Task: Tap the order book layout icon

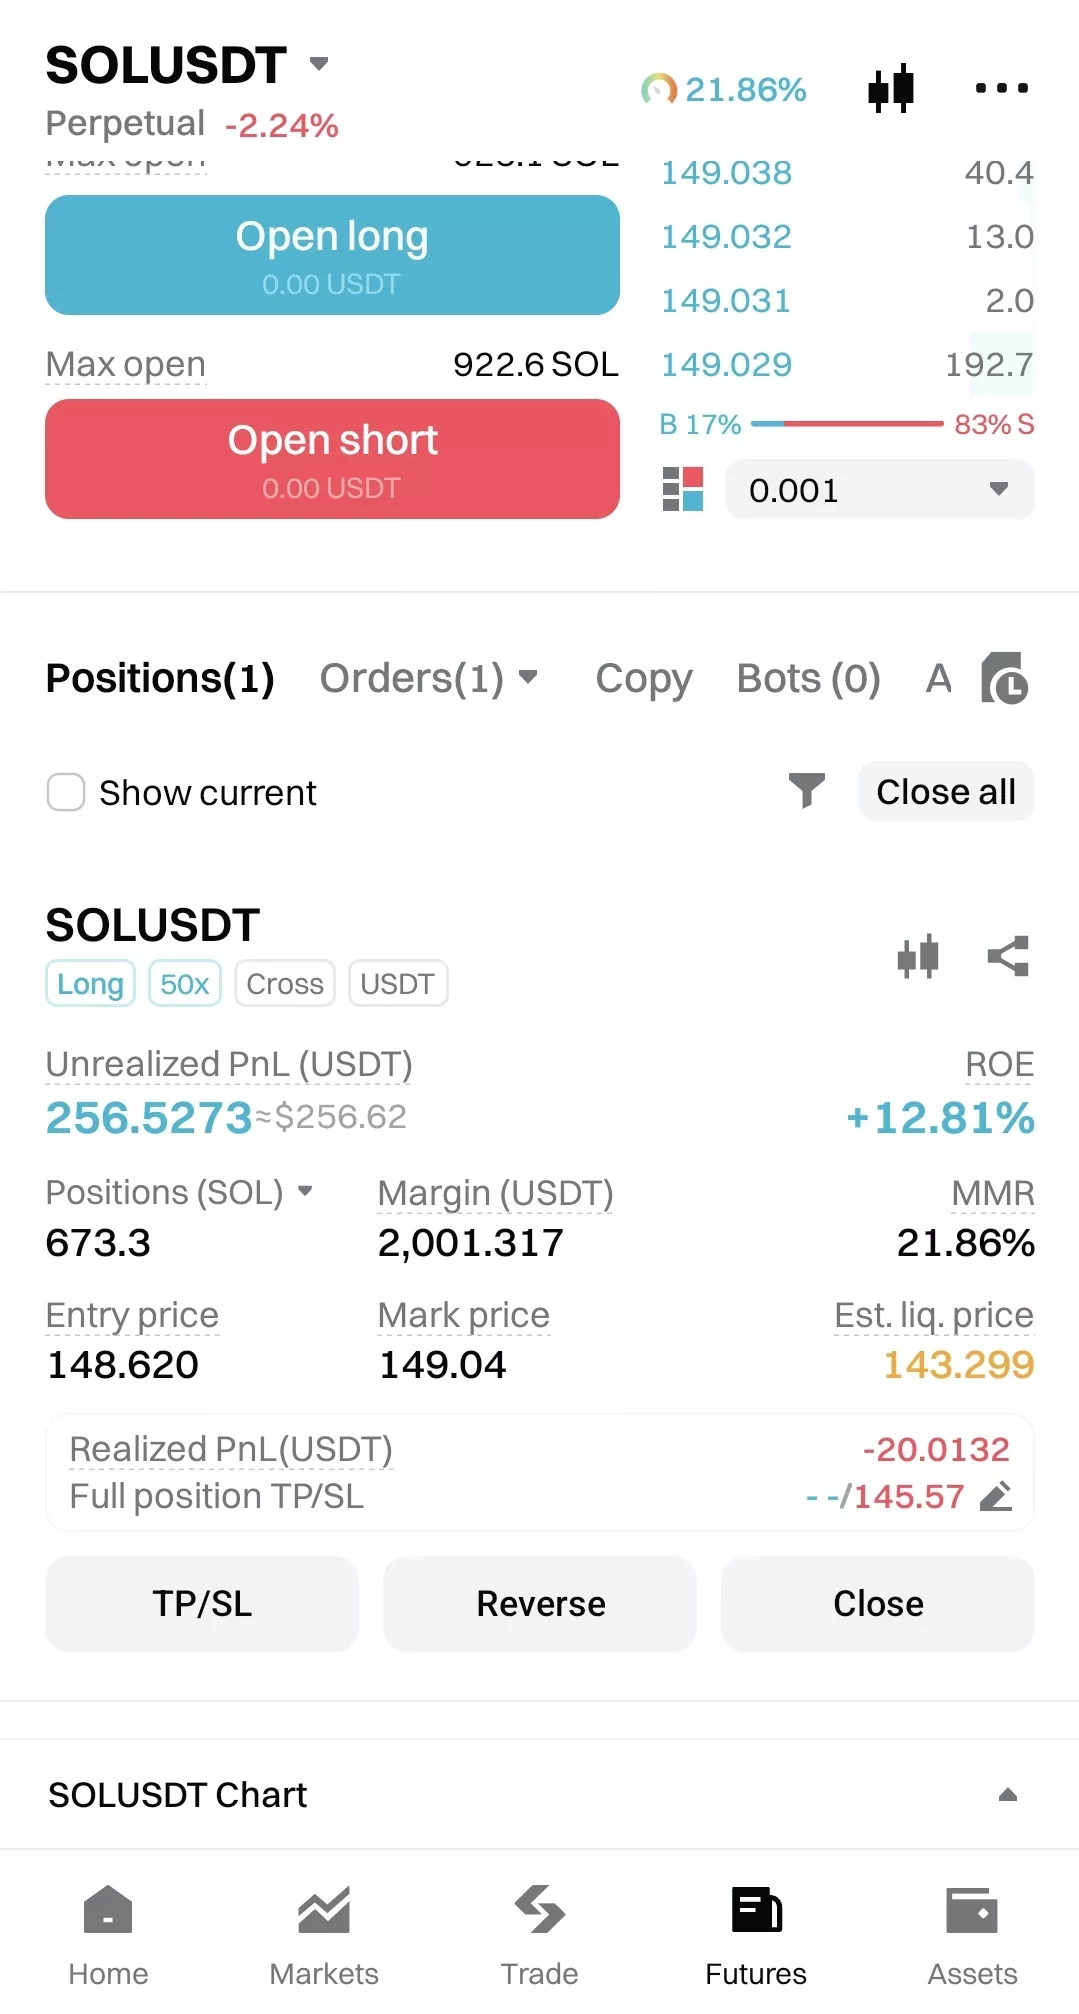Action: (x=683, y=489)
